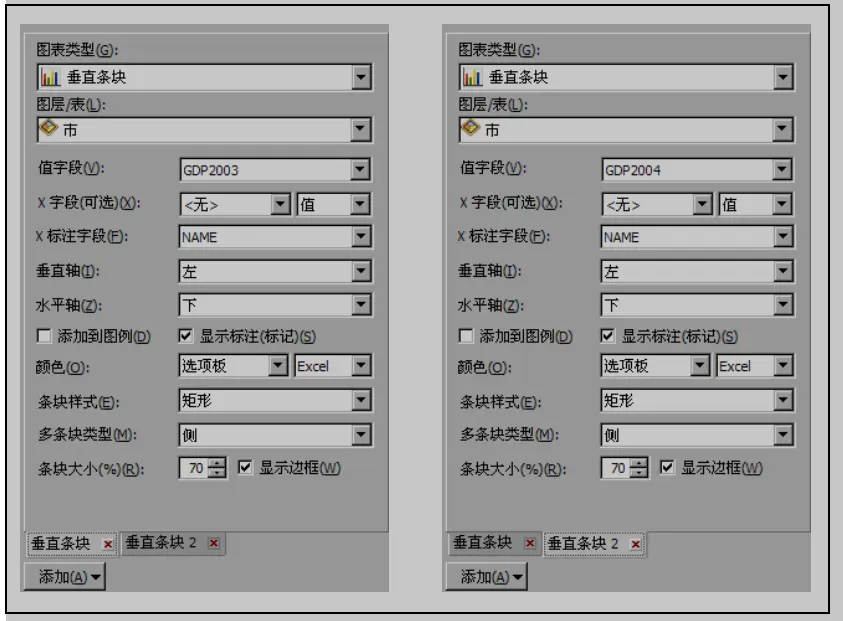Open 值 sort dropdown in left panel
843x621 pixels.
click(x=360, y=204)
